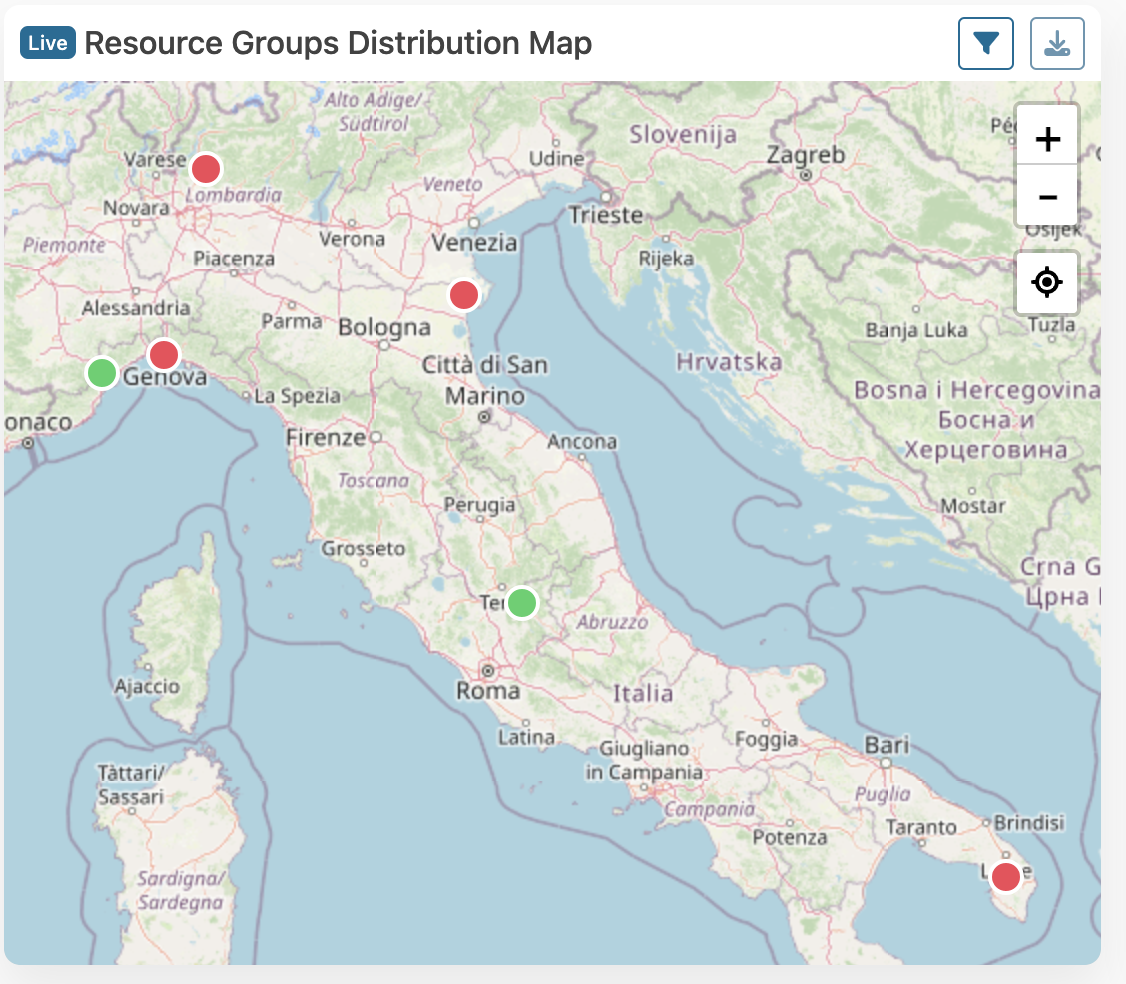Click the Ajaccio label on Corsica
Screen dimensions: 1126x984
pyautogui.click(x=147, y=686)
